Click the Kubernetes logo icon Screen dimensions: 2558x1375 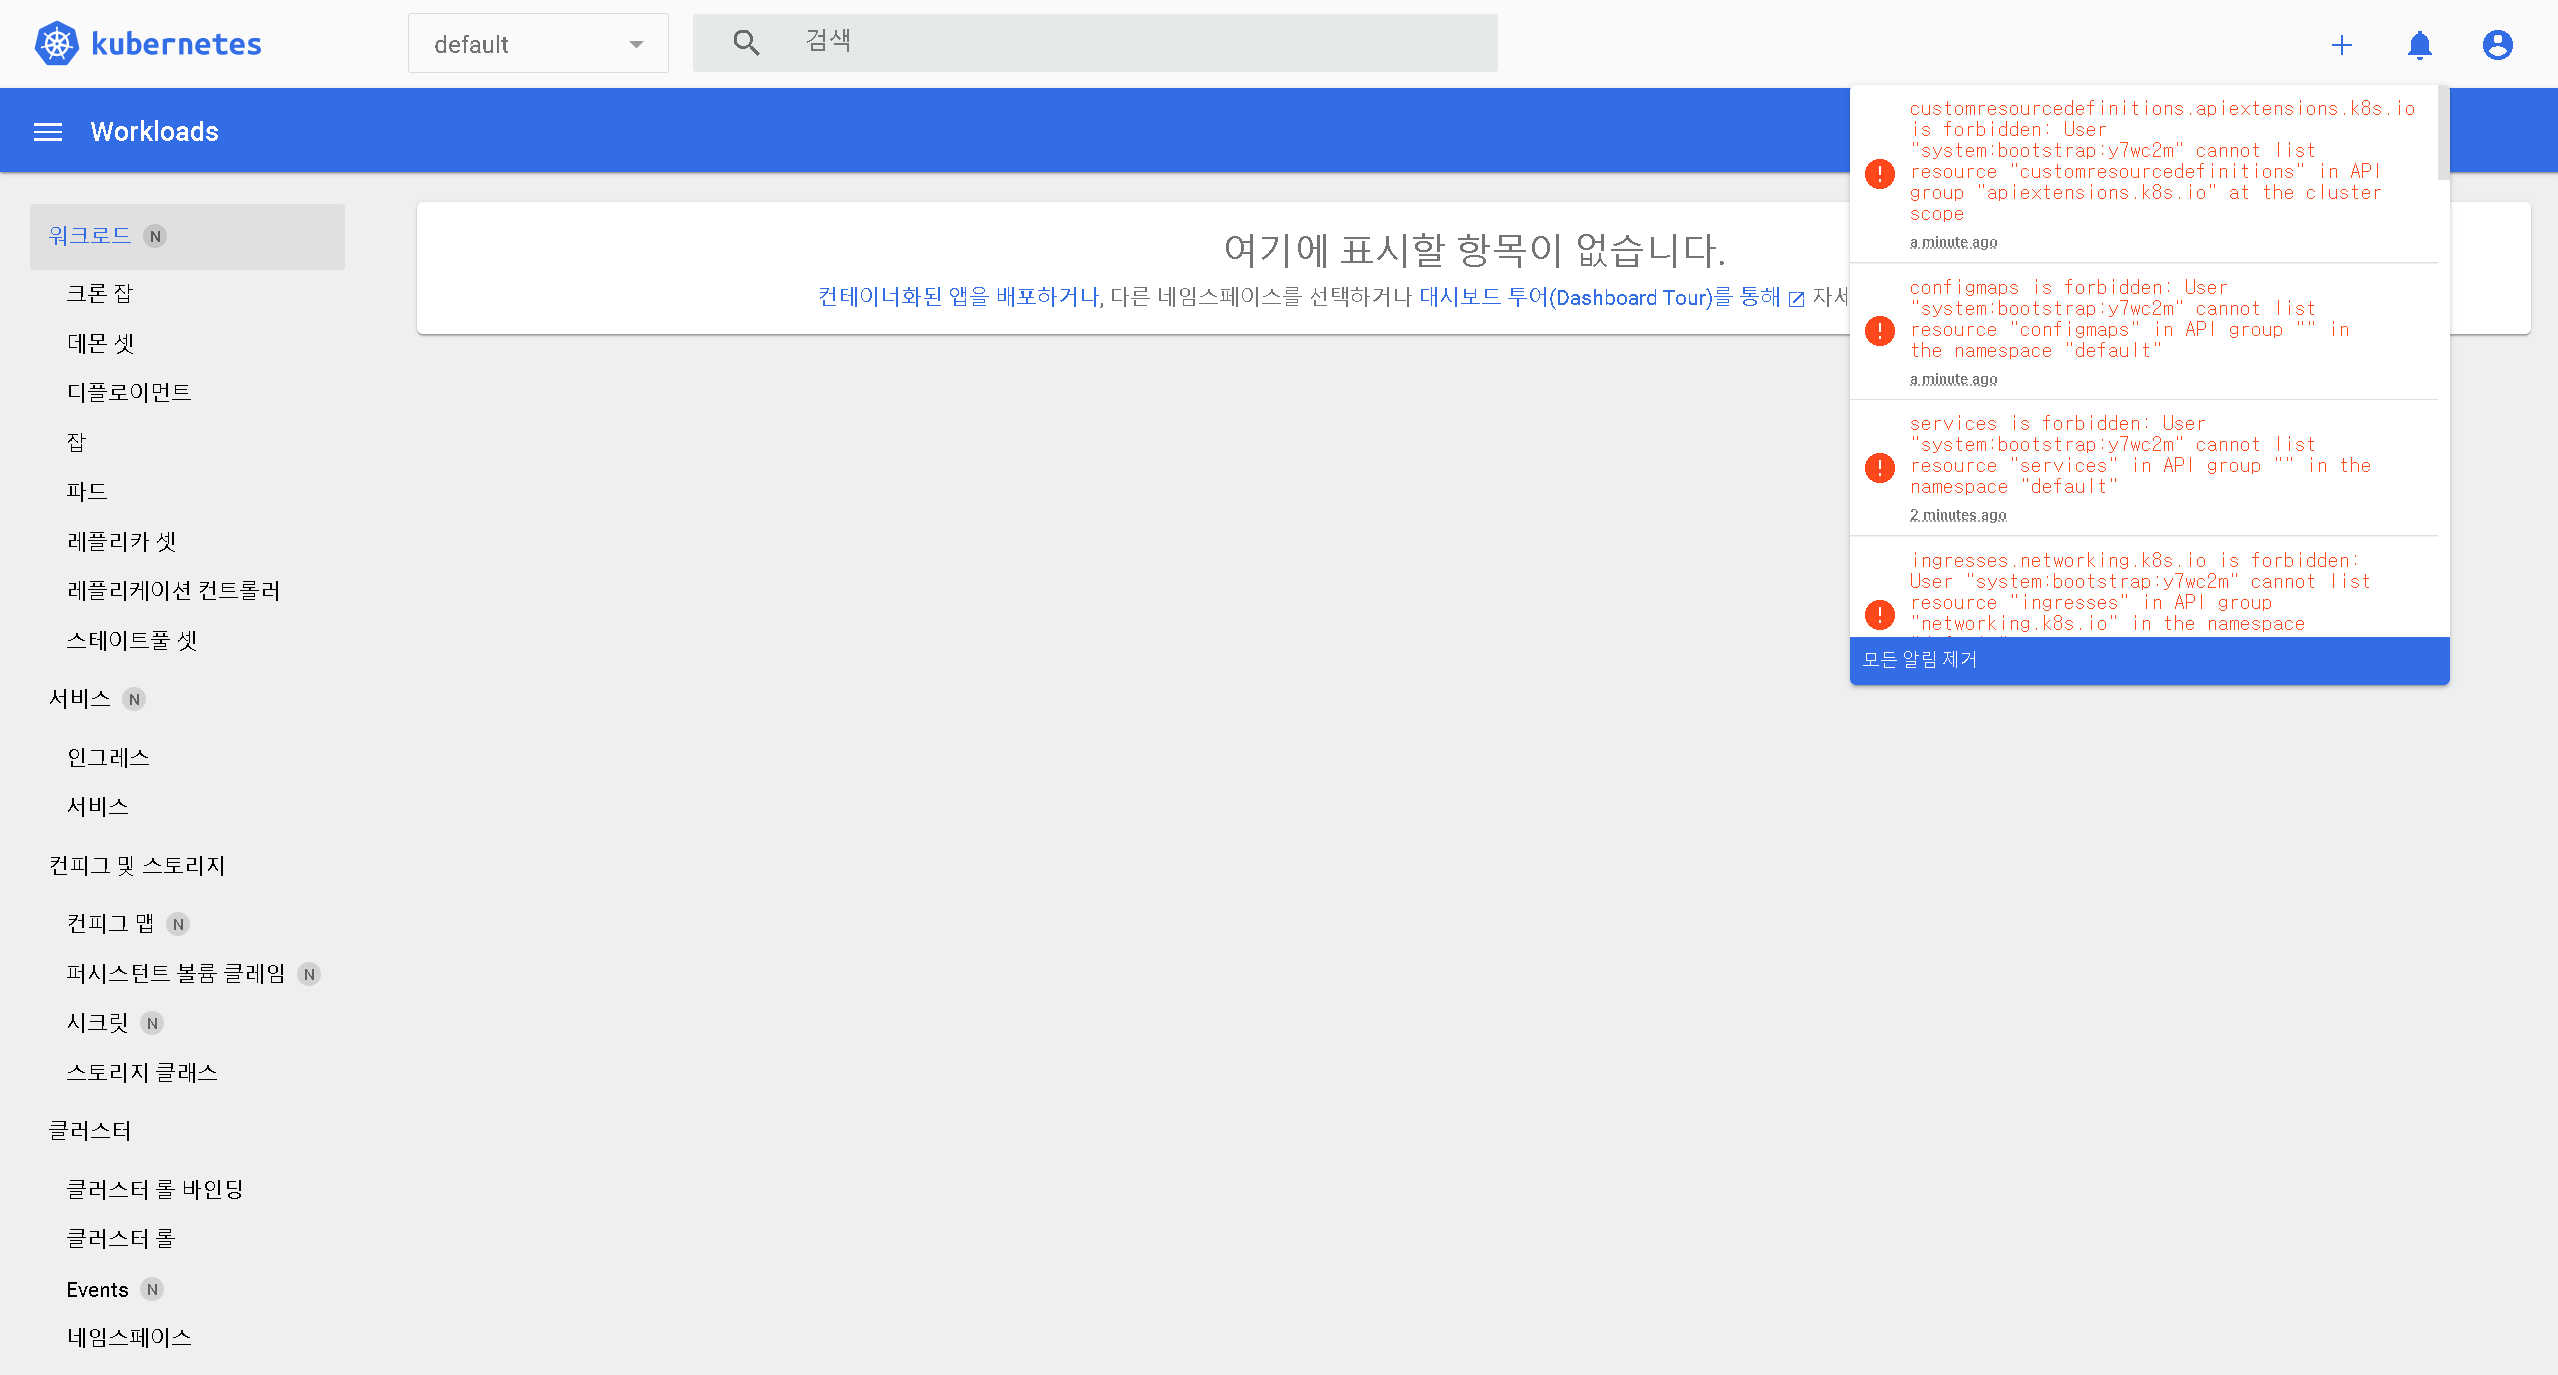click(56, 44)
